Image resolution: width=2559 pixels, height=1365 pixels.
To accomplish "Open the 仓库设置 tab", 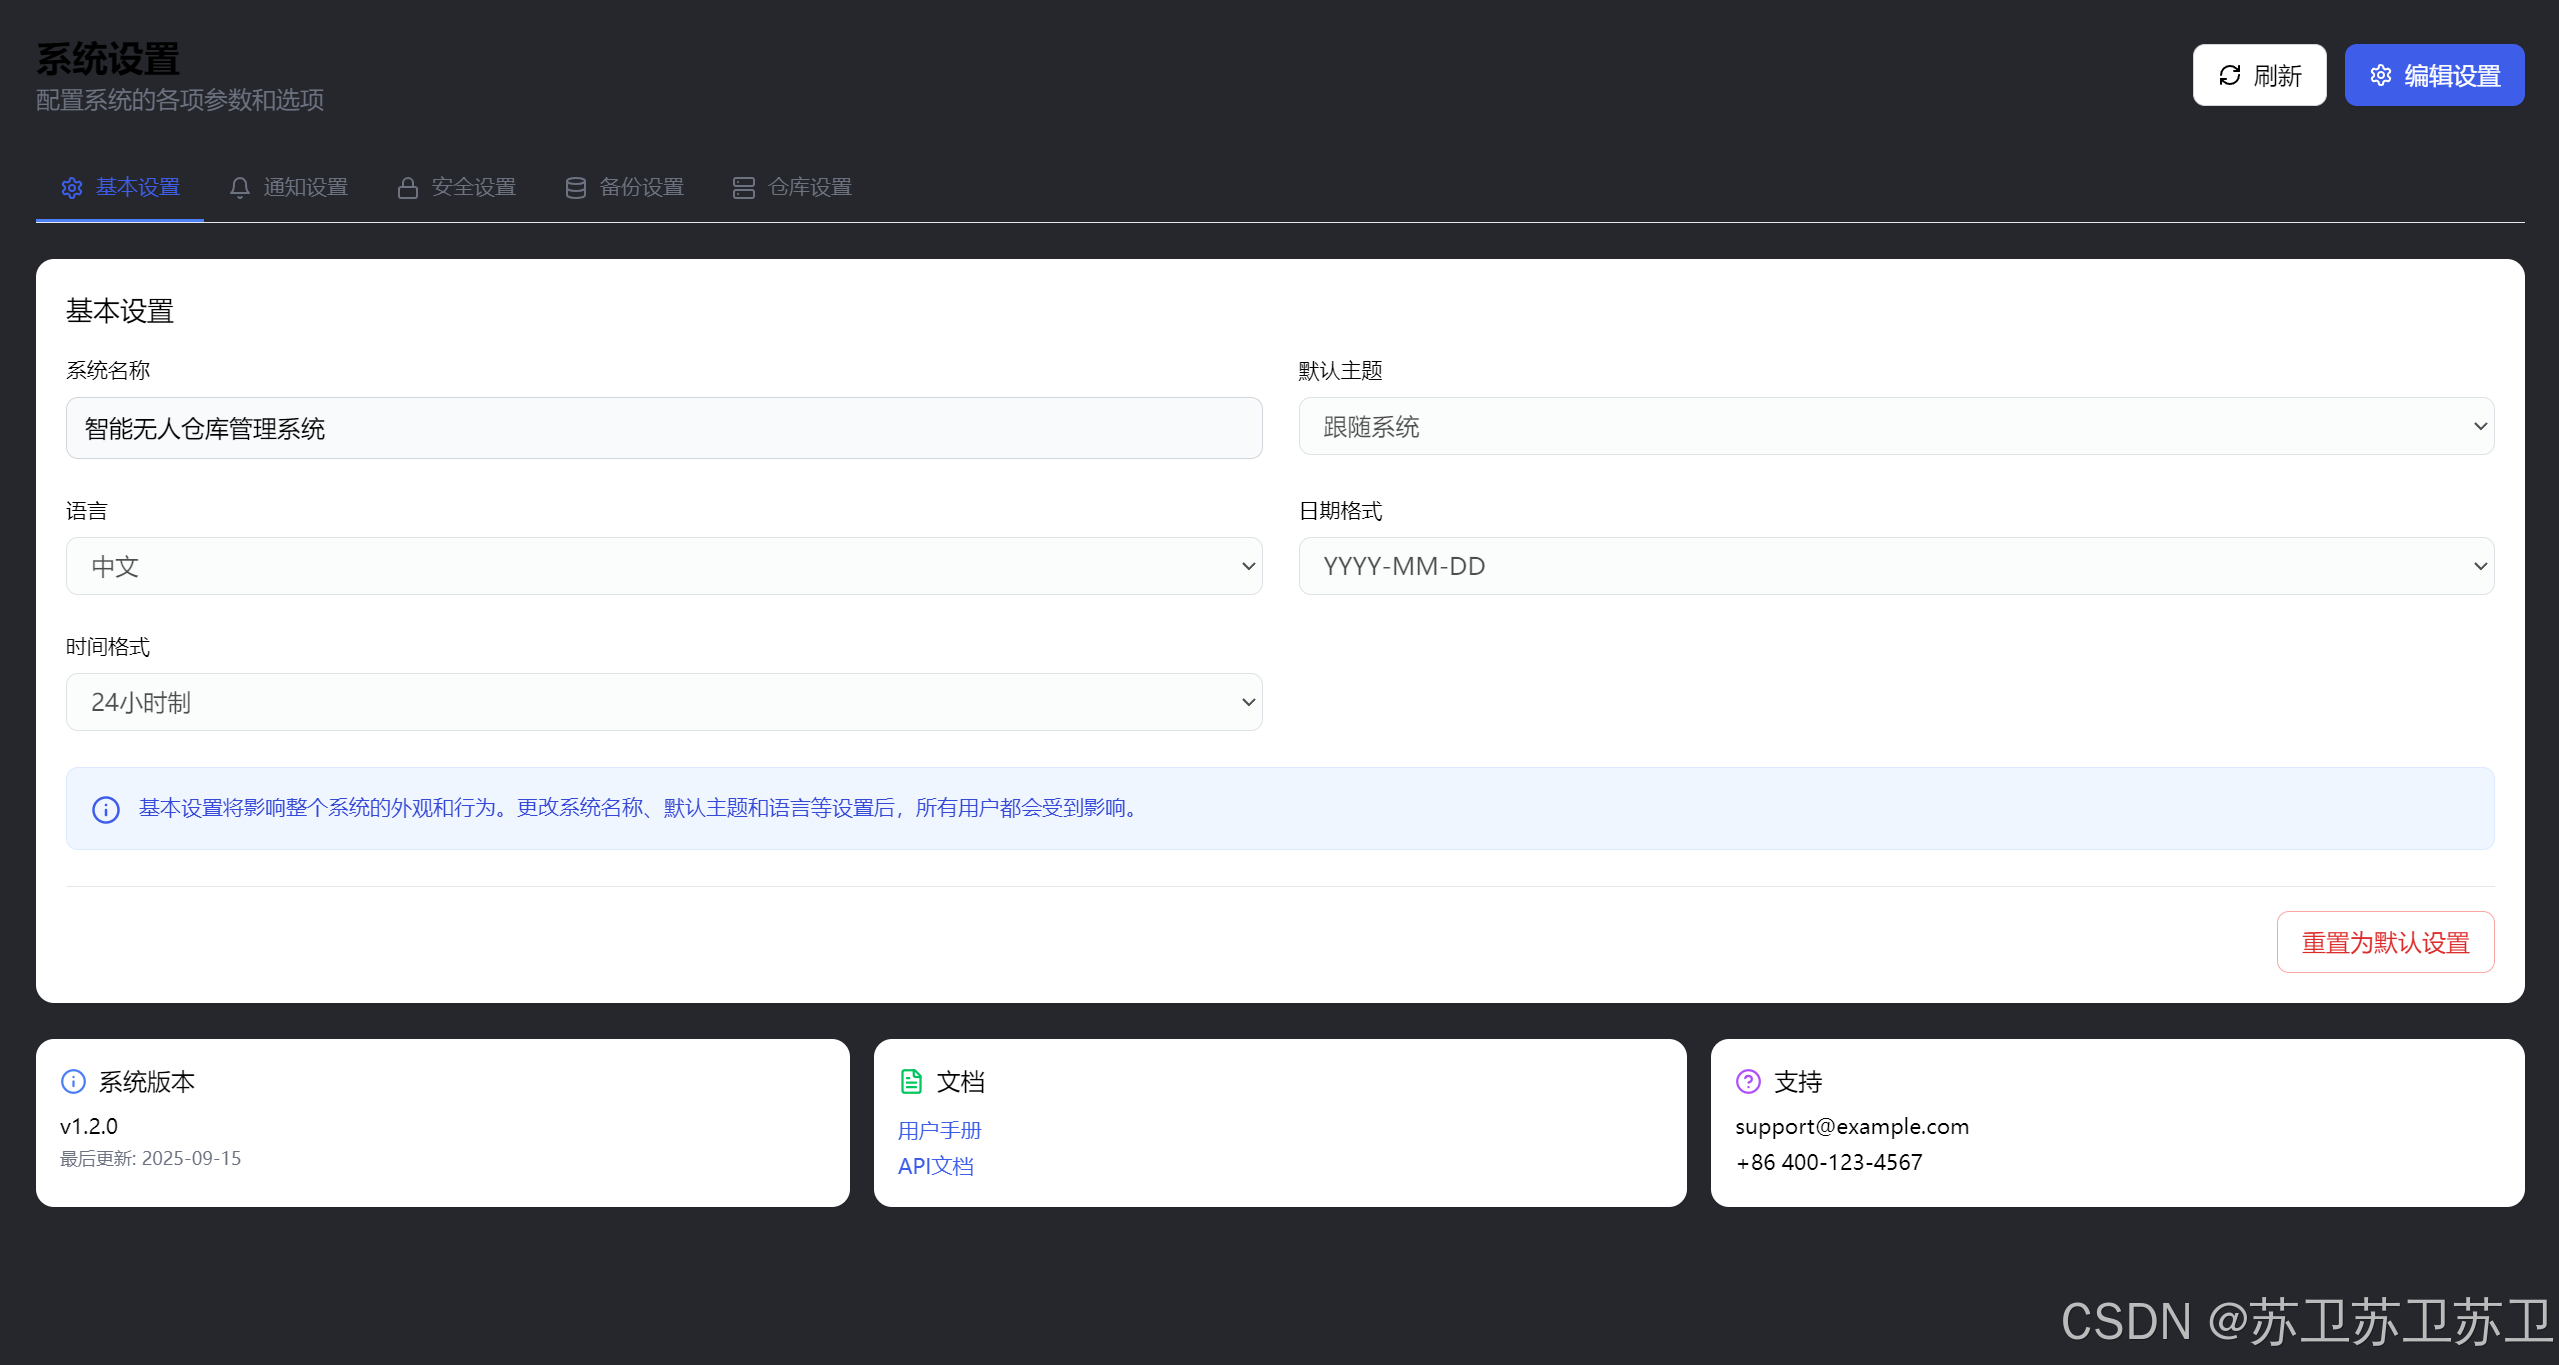I will click(x=808, y=188).
